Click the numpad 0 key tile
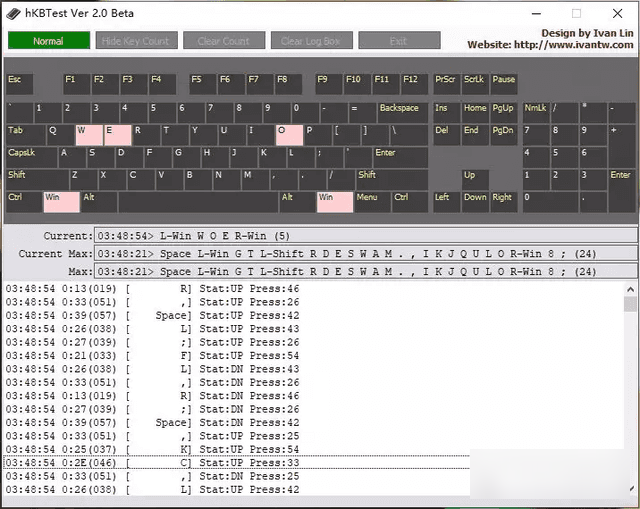This screenshot has width=640, height=509. click(x=550, y=202)
